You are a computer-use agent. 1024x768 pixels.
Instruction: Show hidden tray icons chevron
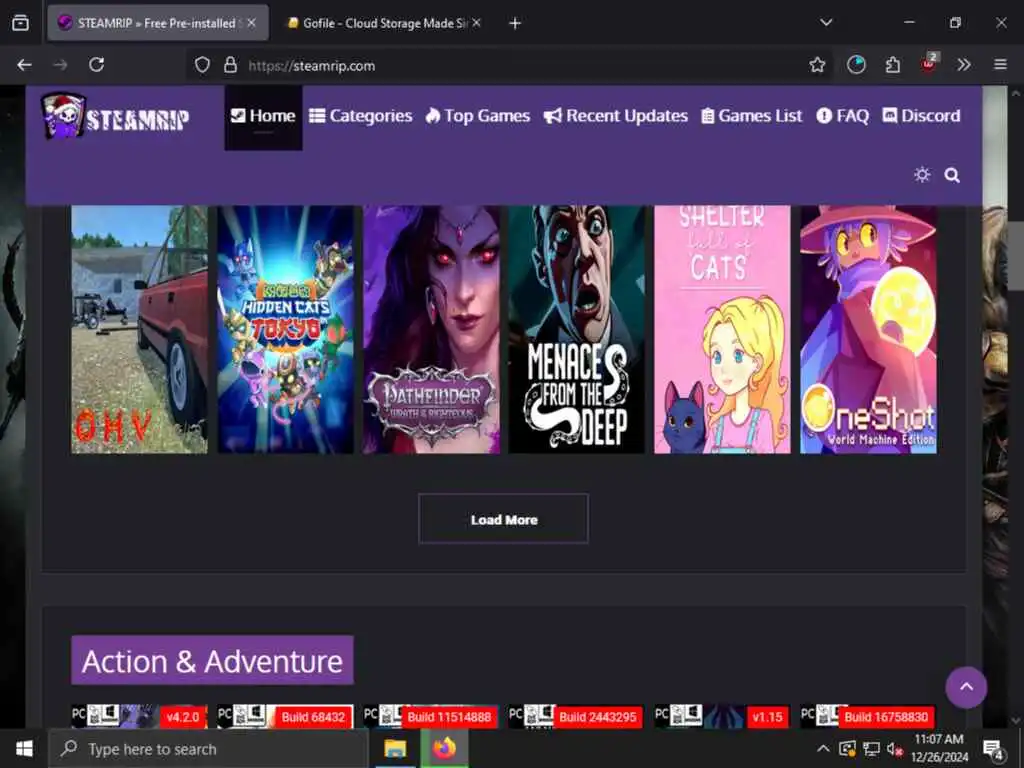[823, 748]
